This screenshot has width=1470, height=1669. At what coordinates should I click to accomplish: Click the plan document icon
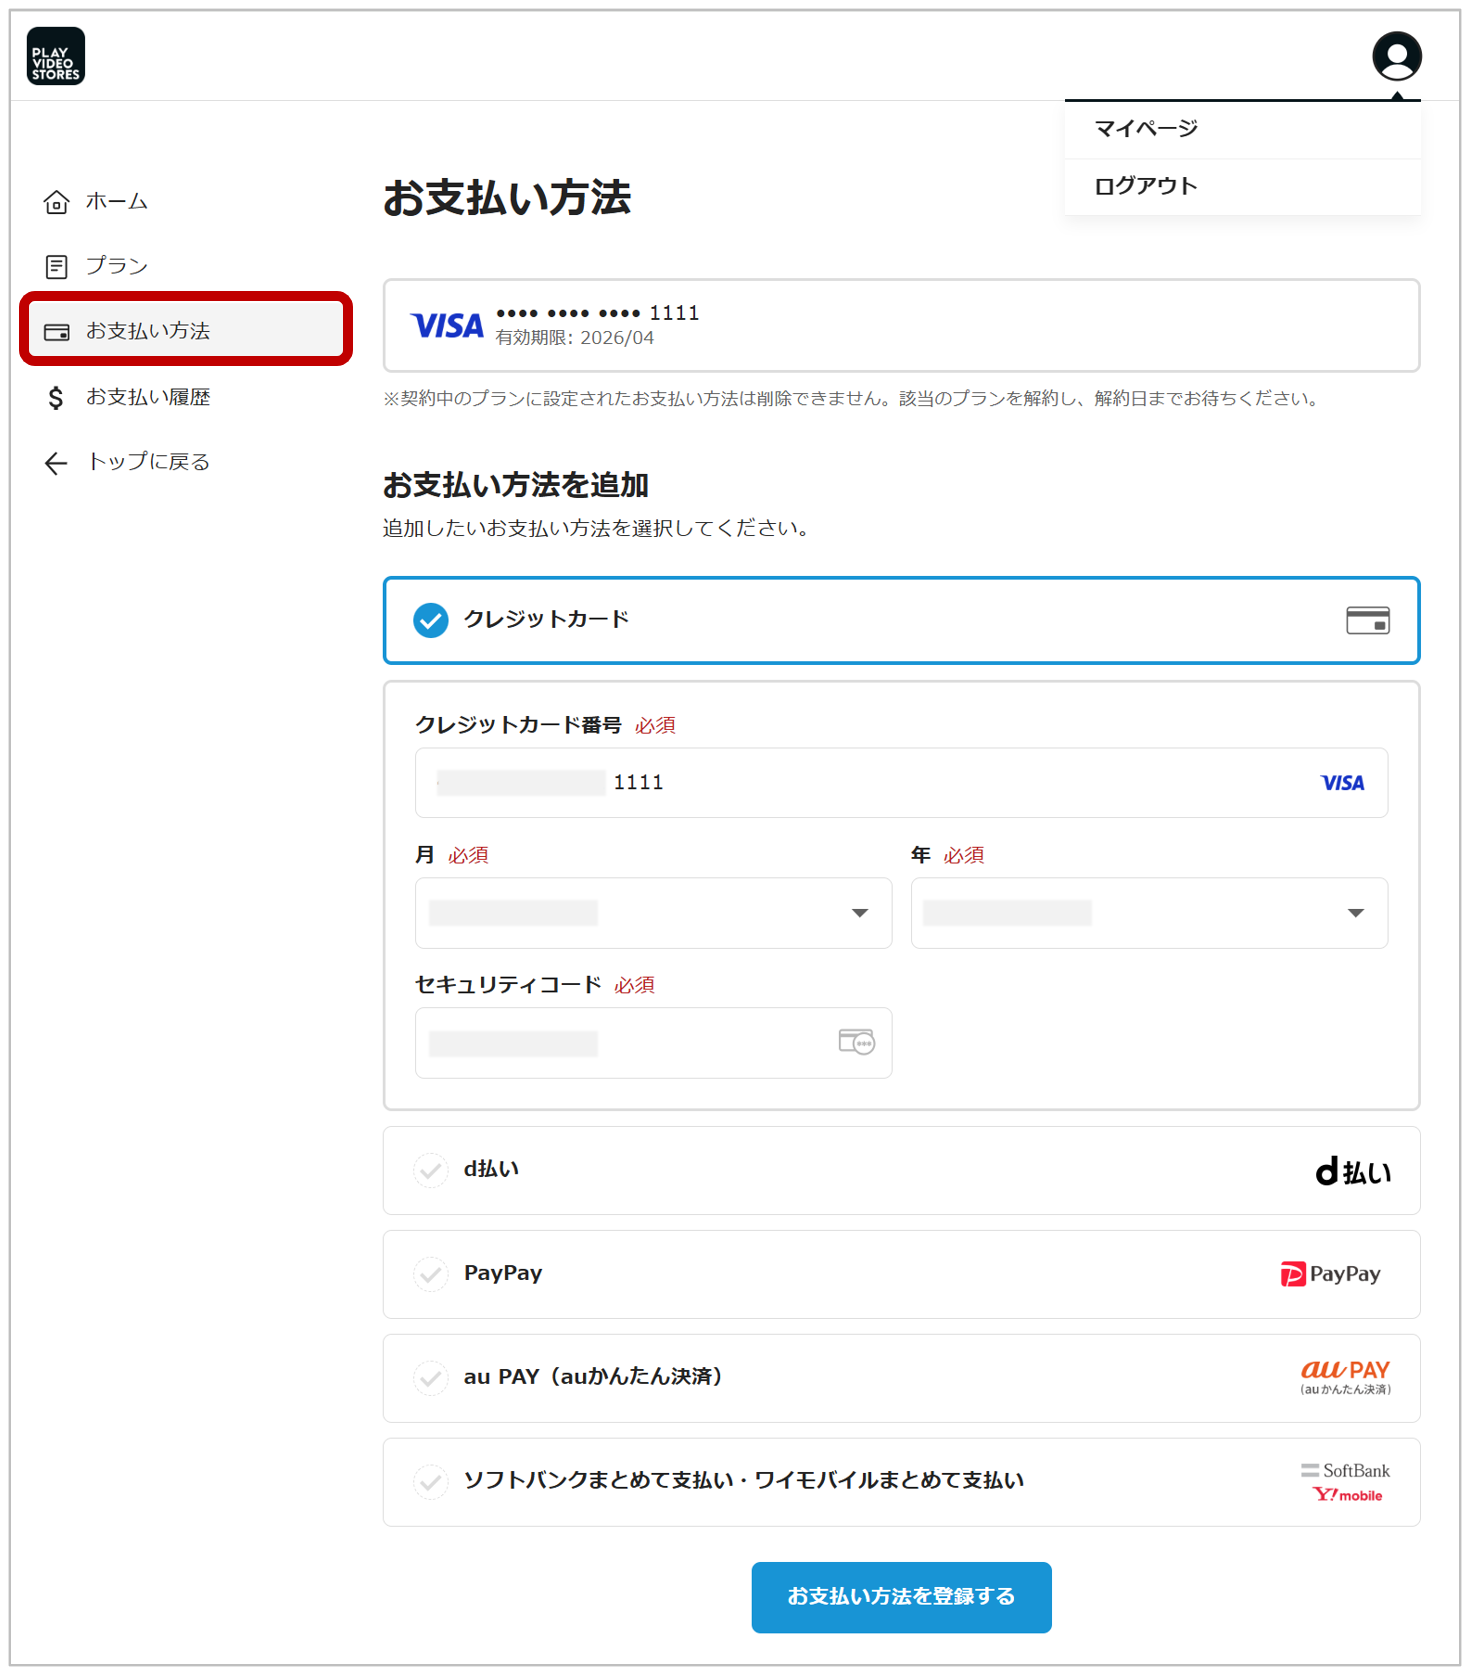coord(57,267)
